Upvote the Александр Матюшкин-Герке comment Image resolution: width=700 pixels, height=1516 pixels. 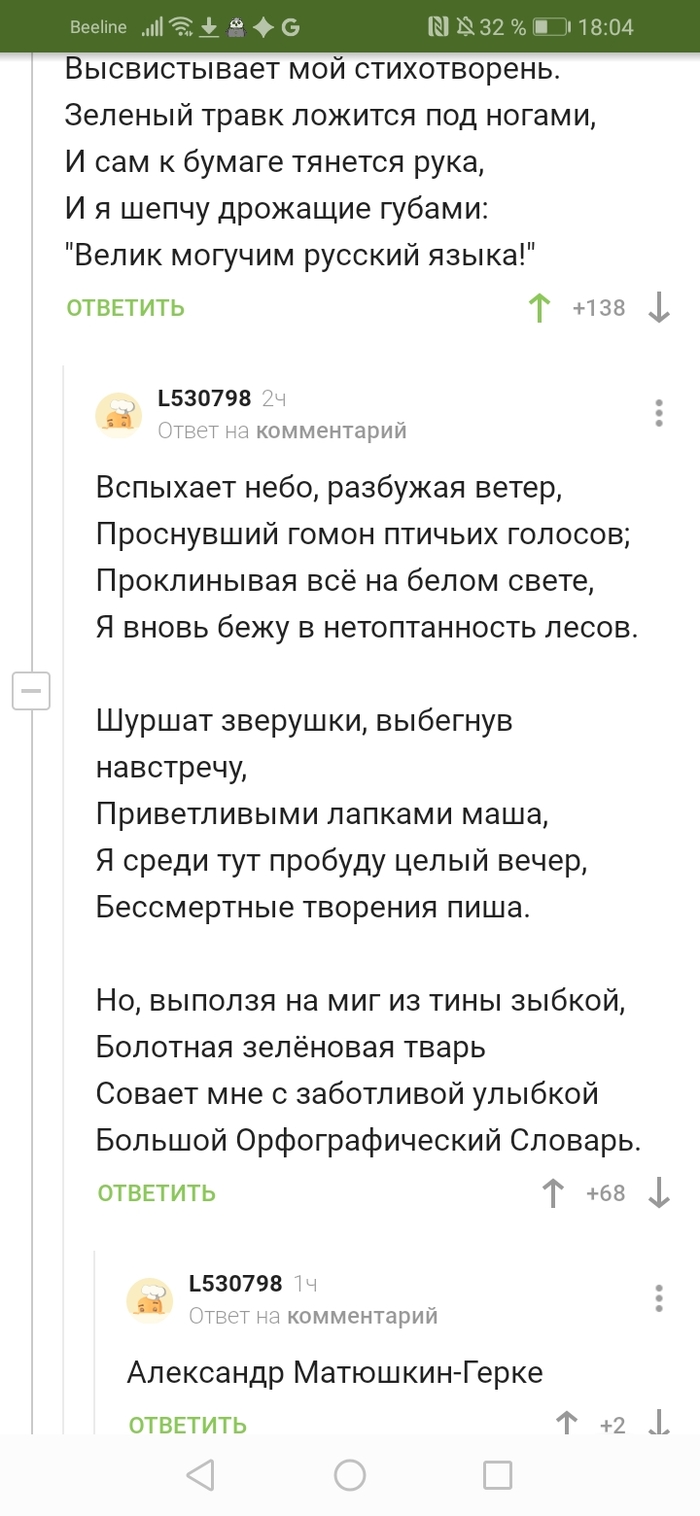point(567,1423)
